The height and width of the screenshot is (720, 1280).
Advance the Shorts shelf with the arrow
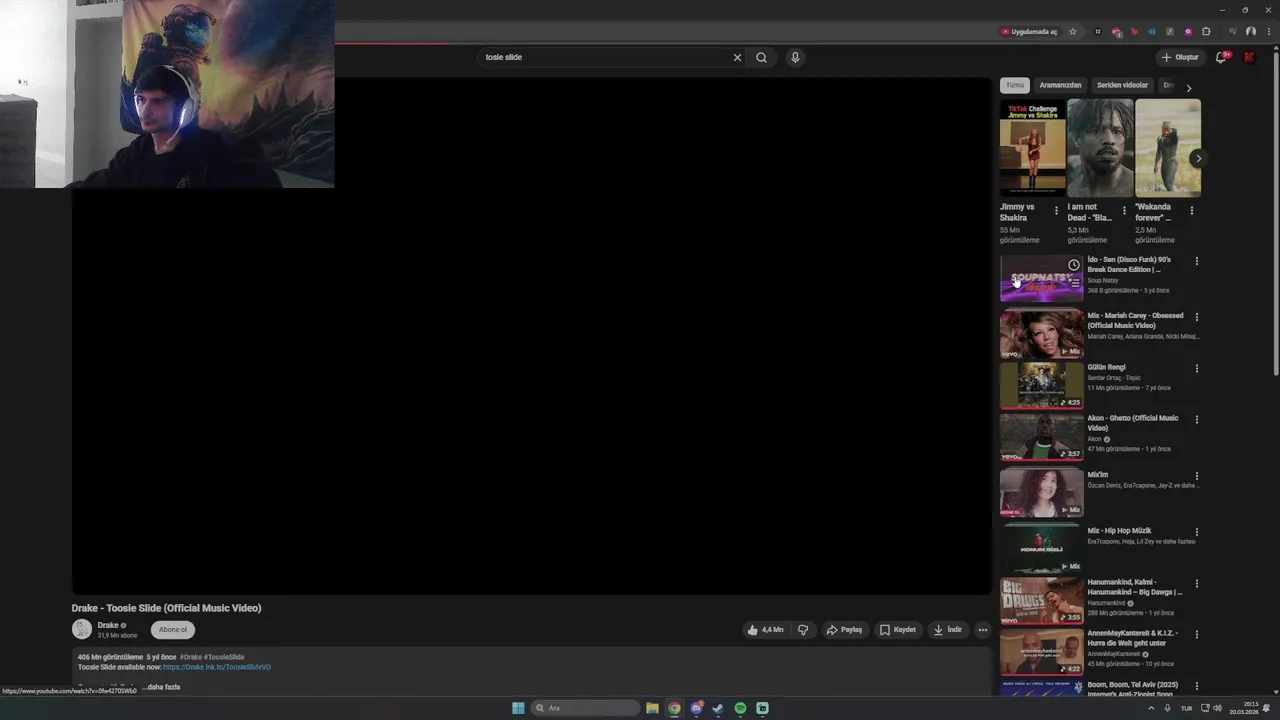[1198, 158]
